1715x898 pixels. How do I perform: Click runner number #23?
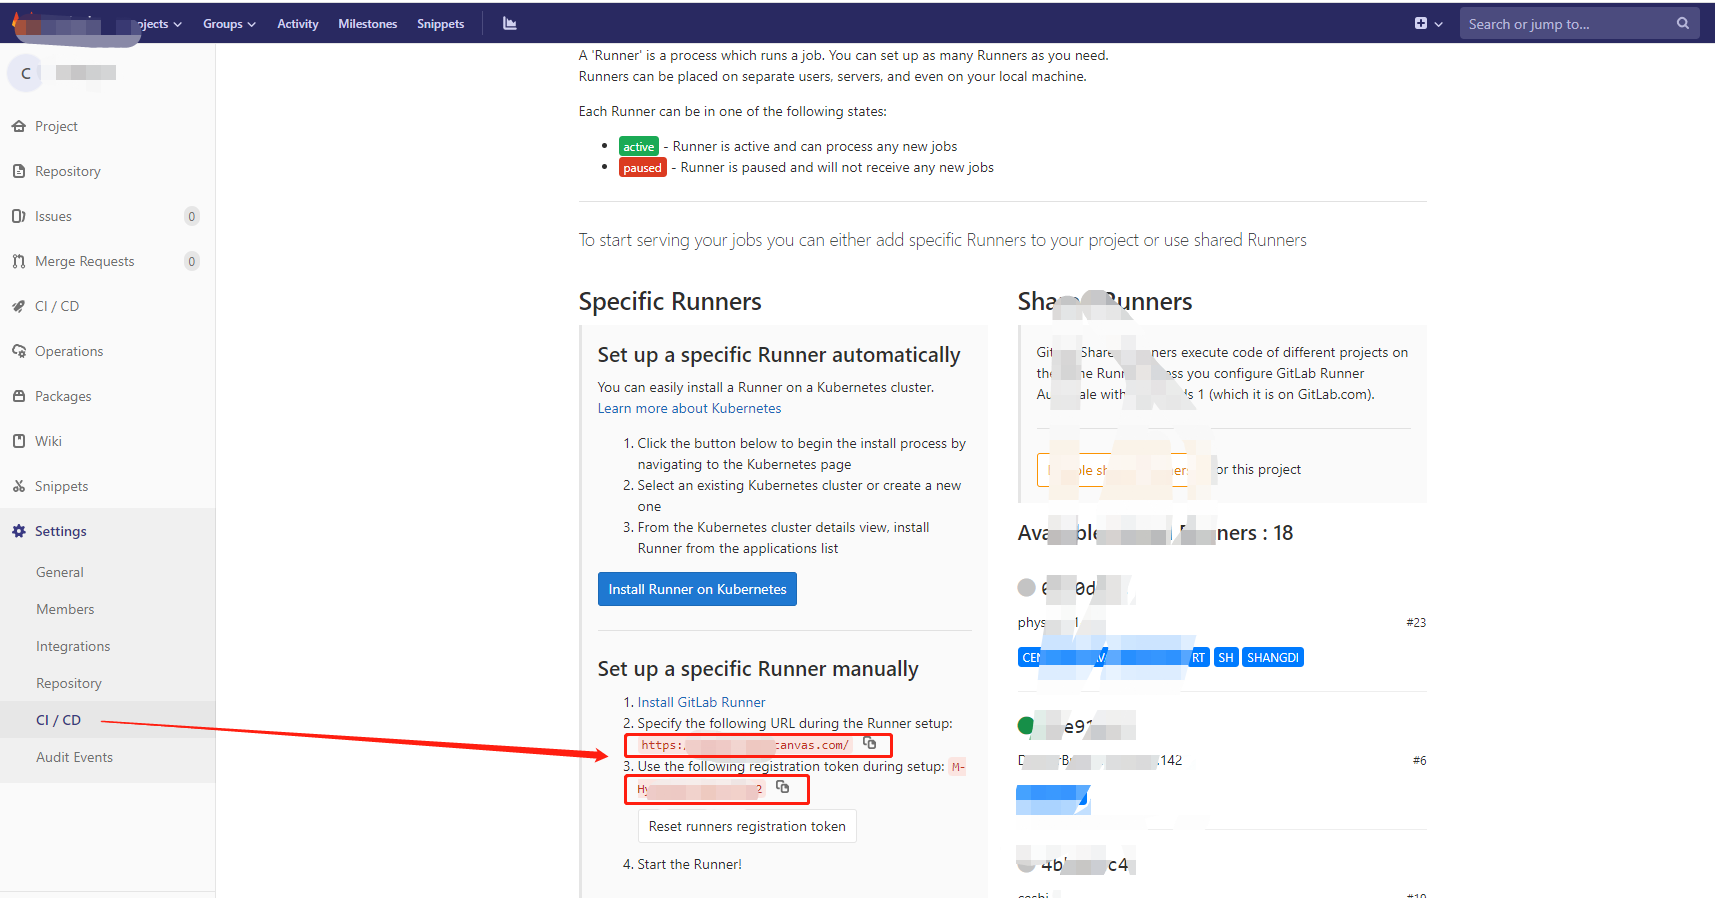[1416, 622]
